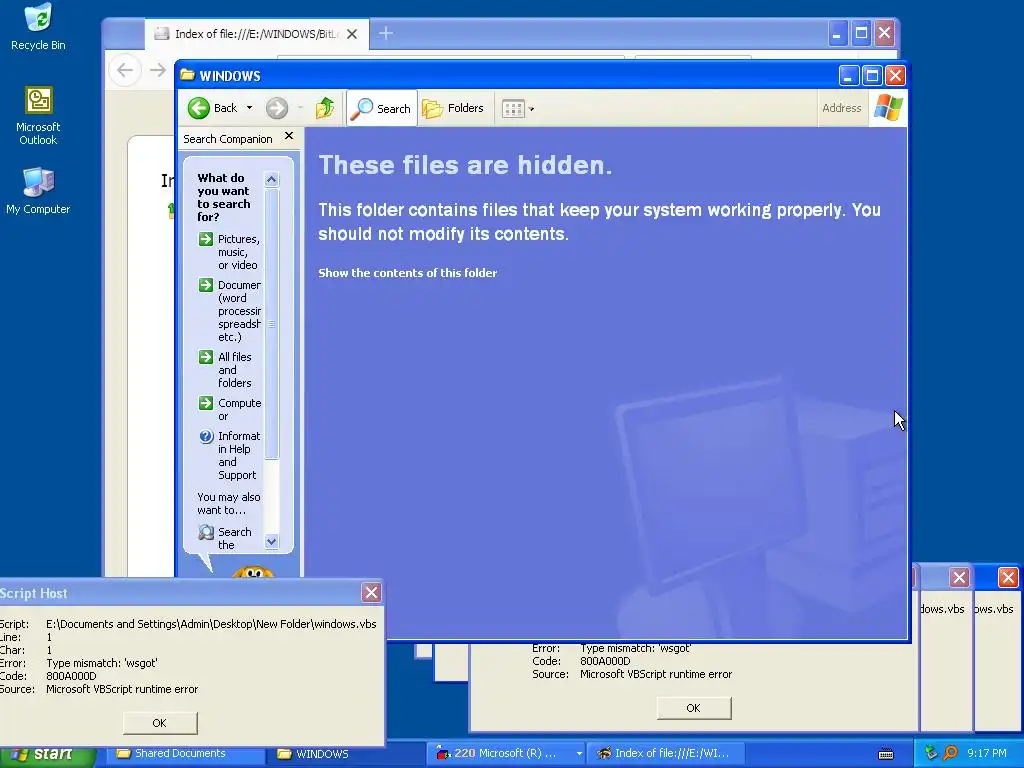The height and width of the screenshot is (768, 1024).
Task: Open Information in Help and Support
Action: tap(229, 455)
